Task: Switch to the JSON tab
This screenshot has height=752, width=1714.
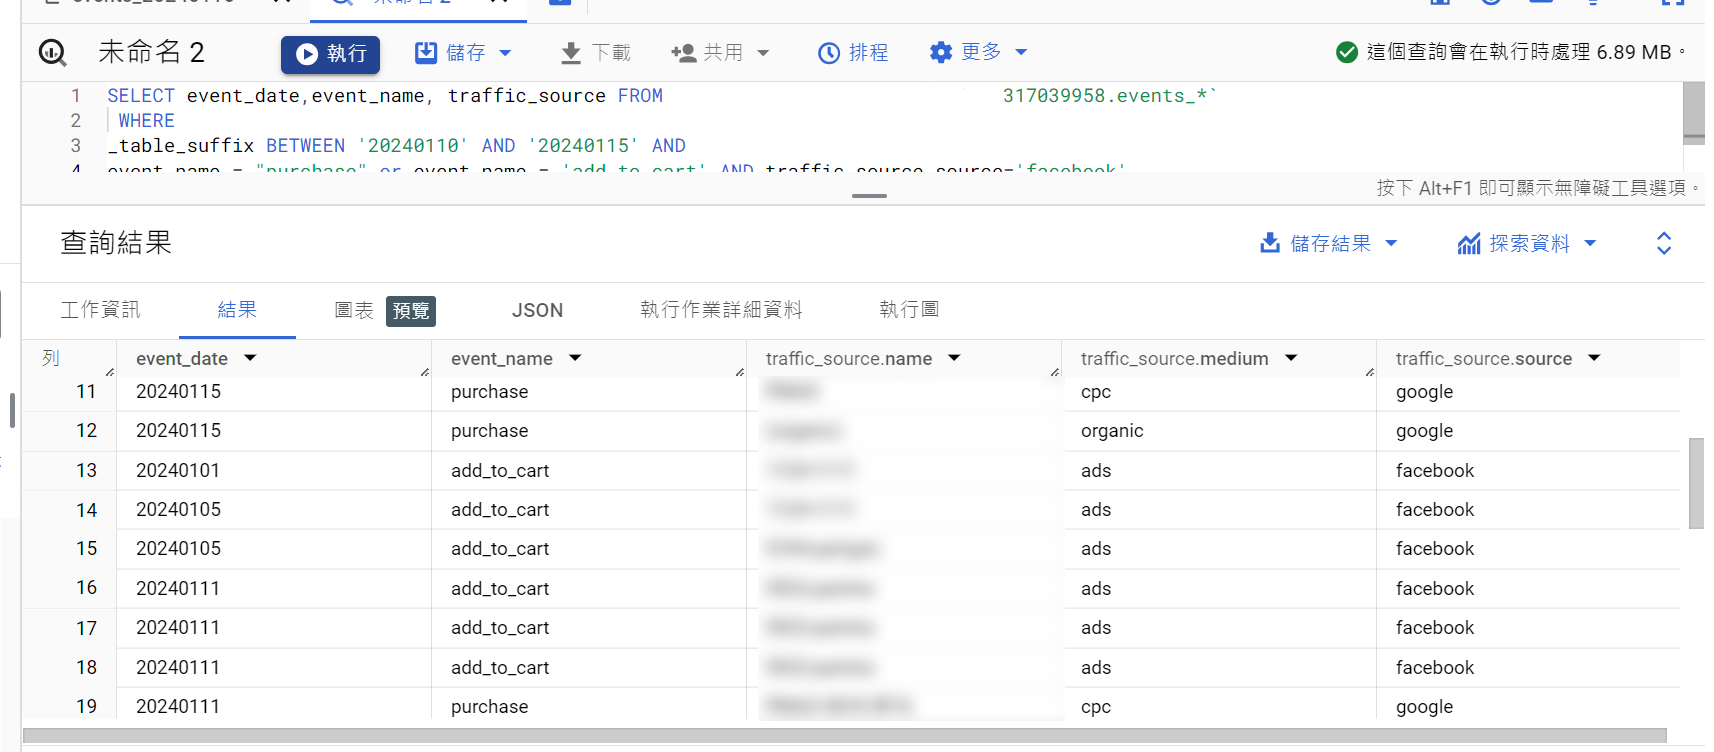Action: [537, 310]
